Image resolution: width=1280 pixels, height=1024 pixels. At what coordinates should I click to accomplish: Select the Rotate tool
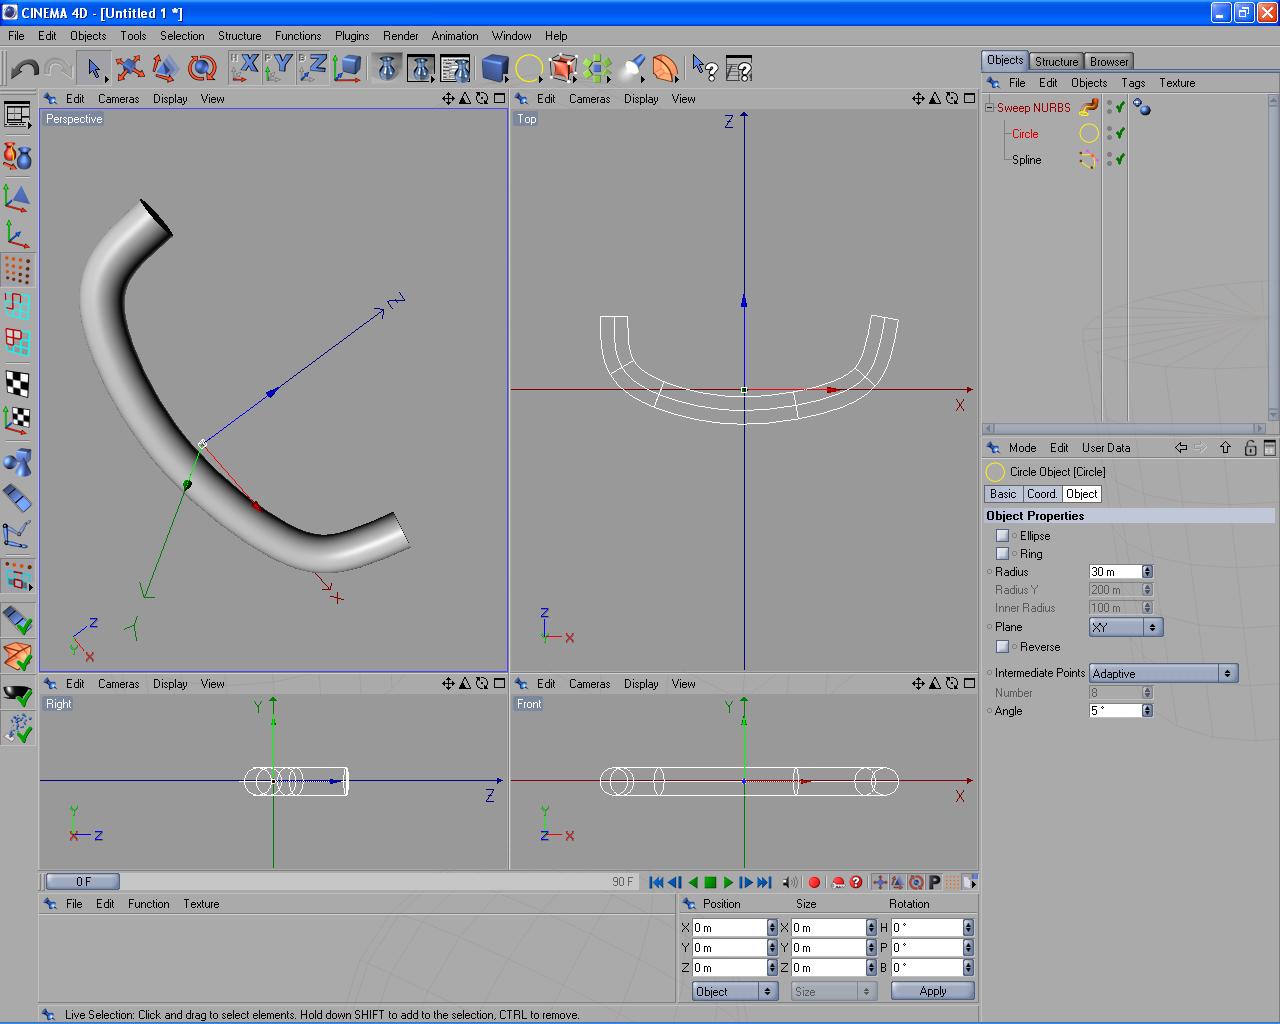click(202, 68)
